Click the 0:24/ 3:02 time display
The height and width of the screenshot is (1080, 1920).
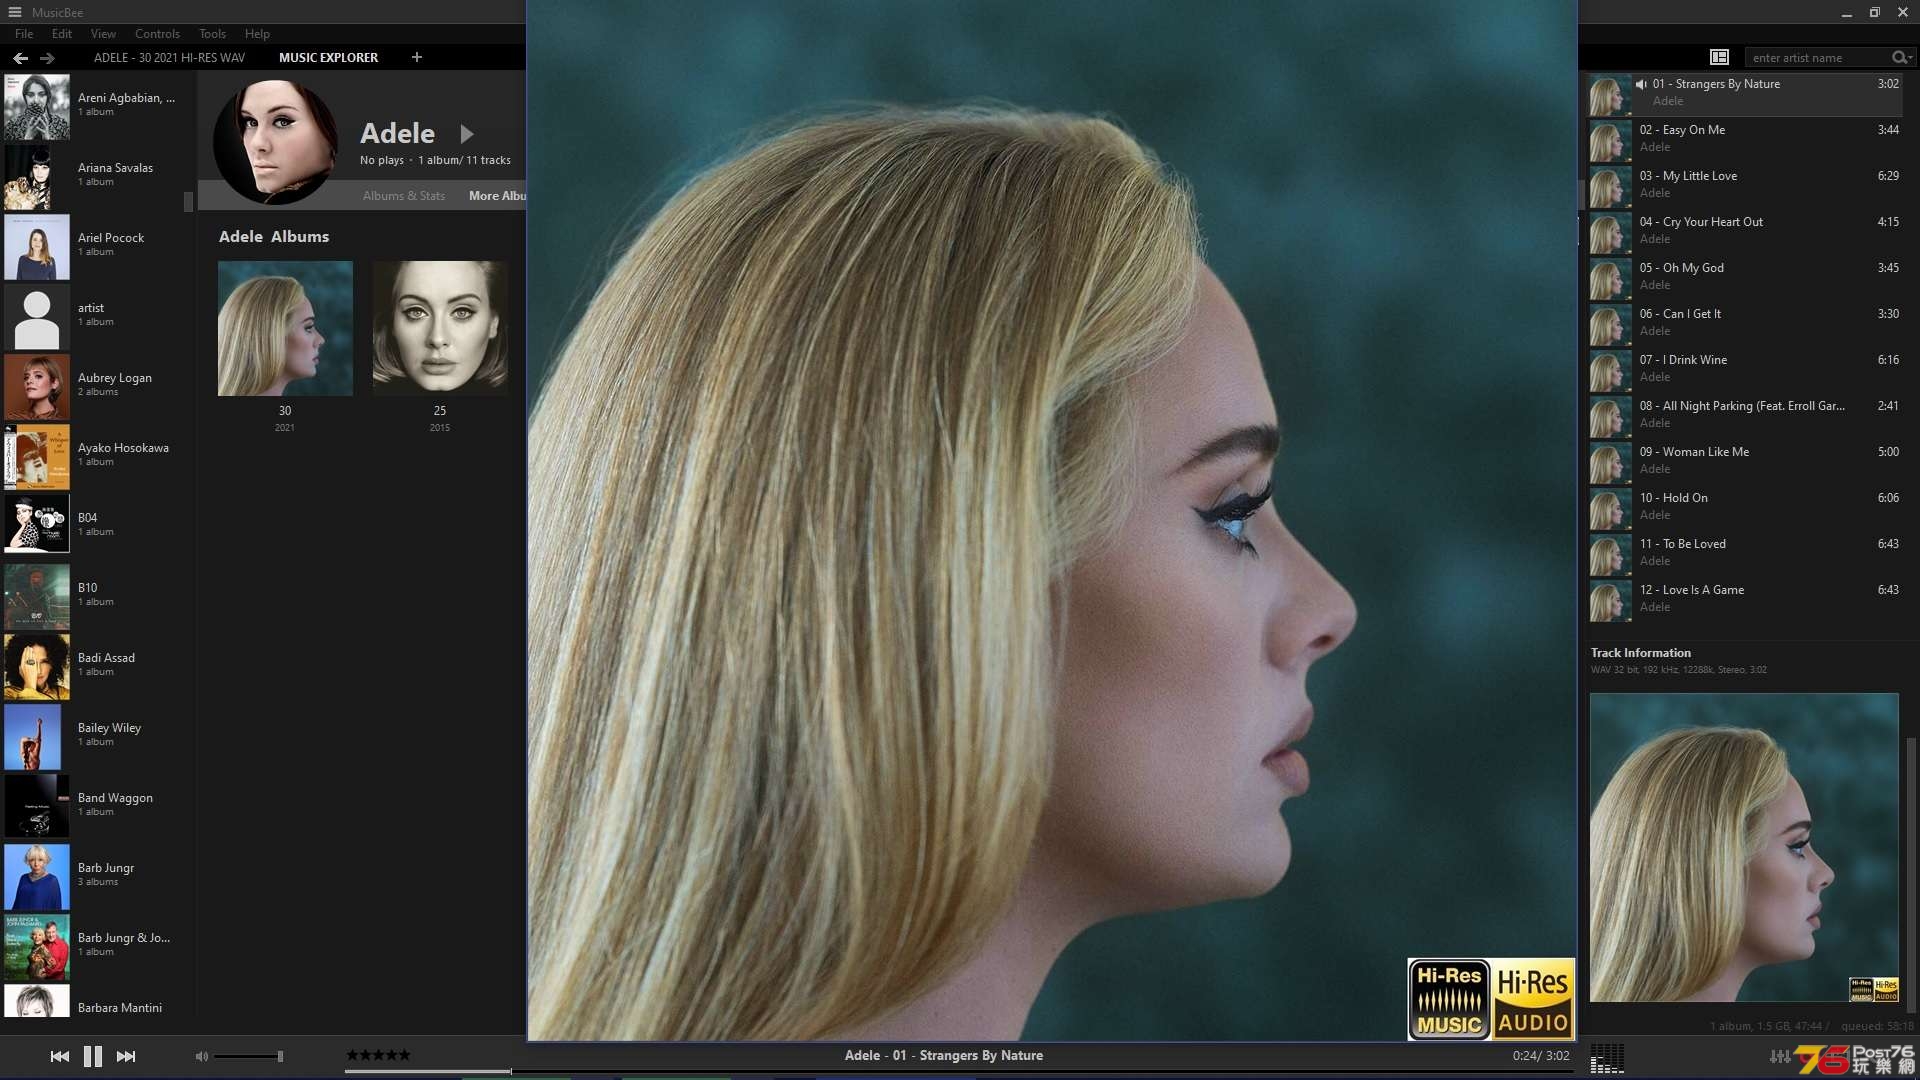click(1540, 1056)
